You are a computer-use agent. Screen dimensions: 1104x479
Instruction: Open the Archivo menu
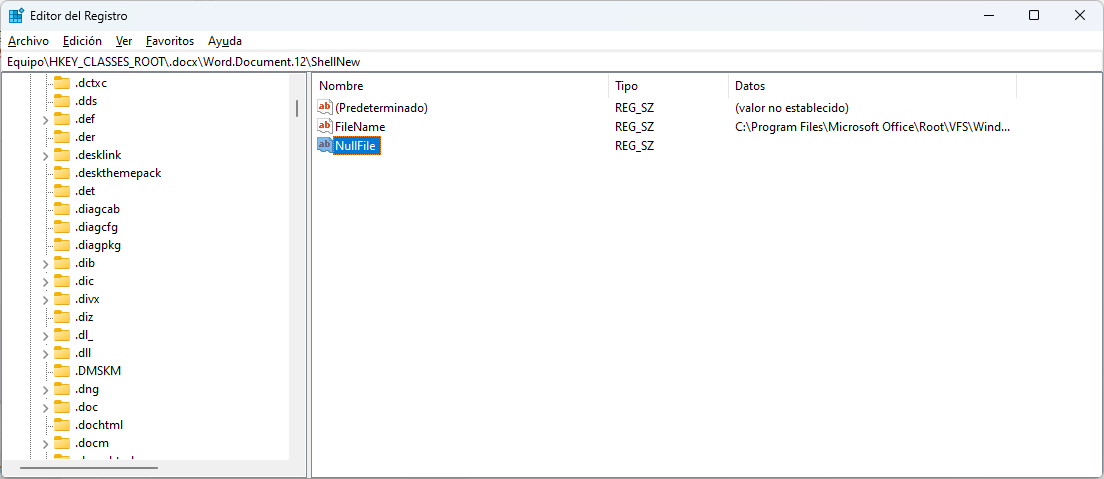(28, 41)
